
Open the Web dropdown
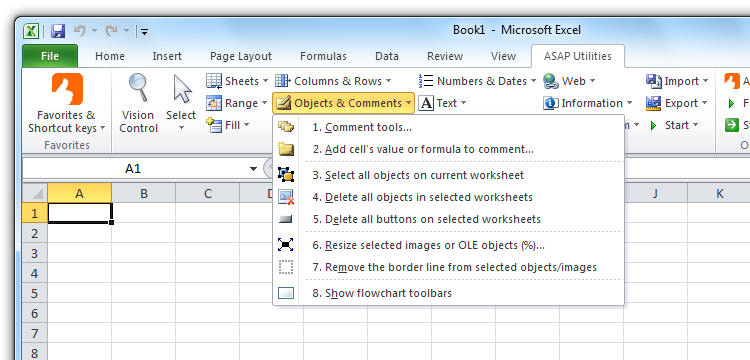[x=569, y=81]
